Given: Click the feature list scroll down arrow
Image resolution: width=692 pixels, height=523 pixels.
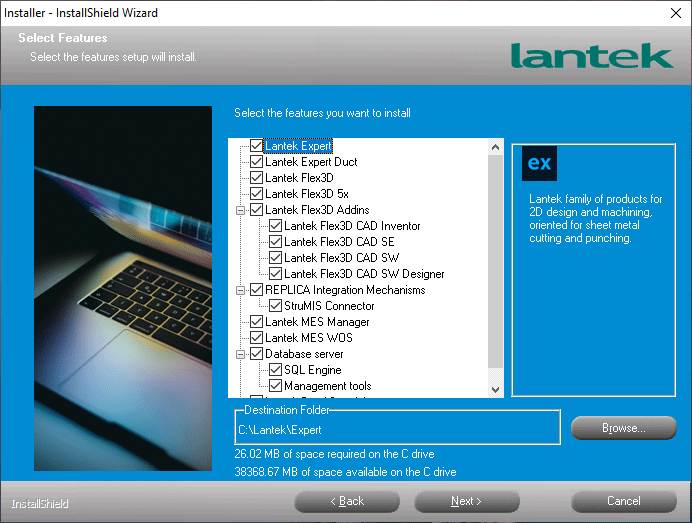Looking at the screenshot, I should 495,390.
